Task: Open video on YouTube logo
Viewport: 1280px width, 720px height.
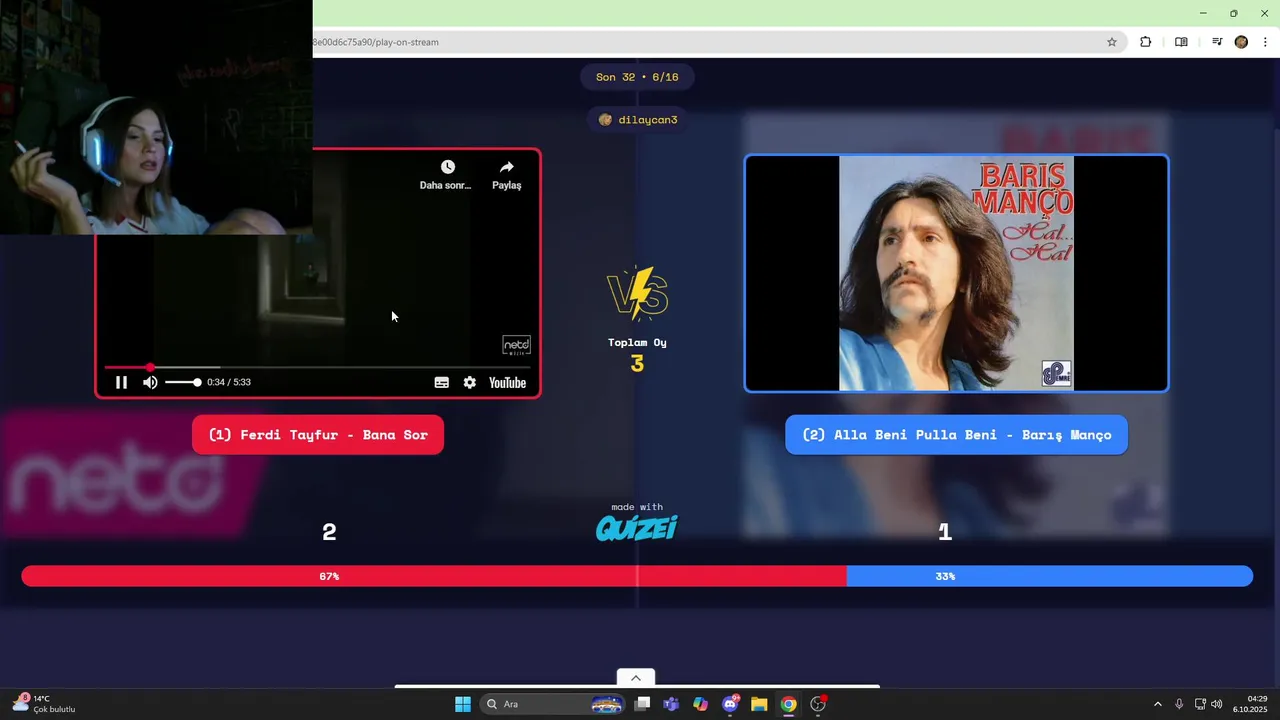Action: 507,382
